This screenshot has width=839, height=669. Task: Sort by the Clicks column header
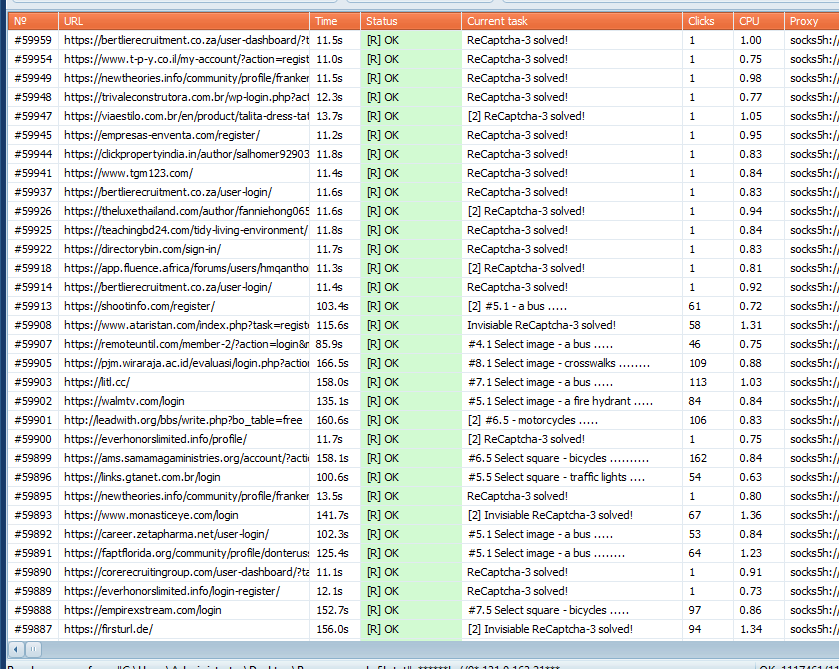[708, 21]
